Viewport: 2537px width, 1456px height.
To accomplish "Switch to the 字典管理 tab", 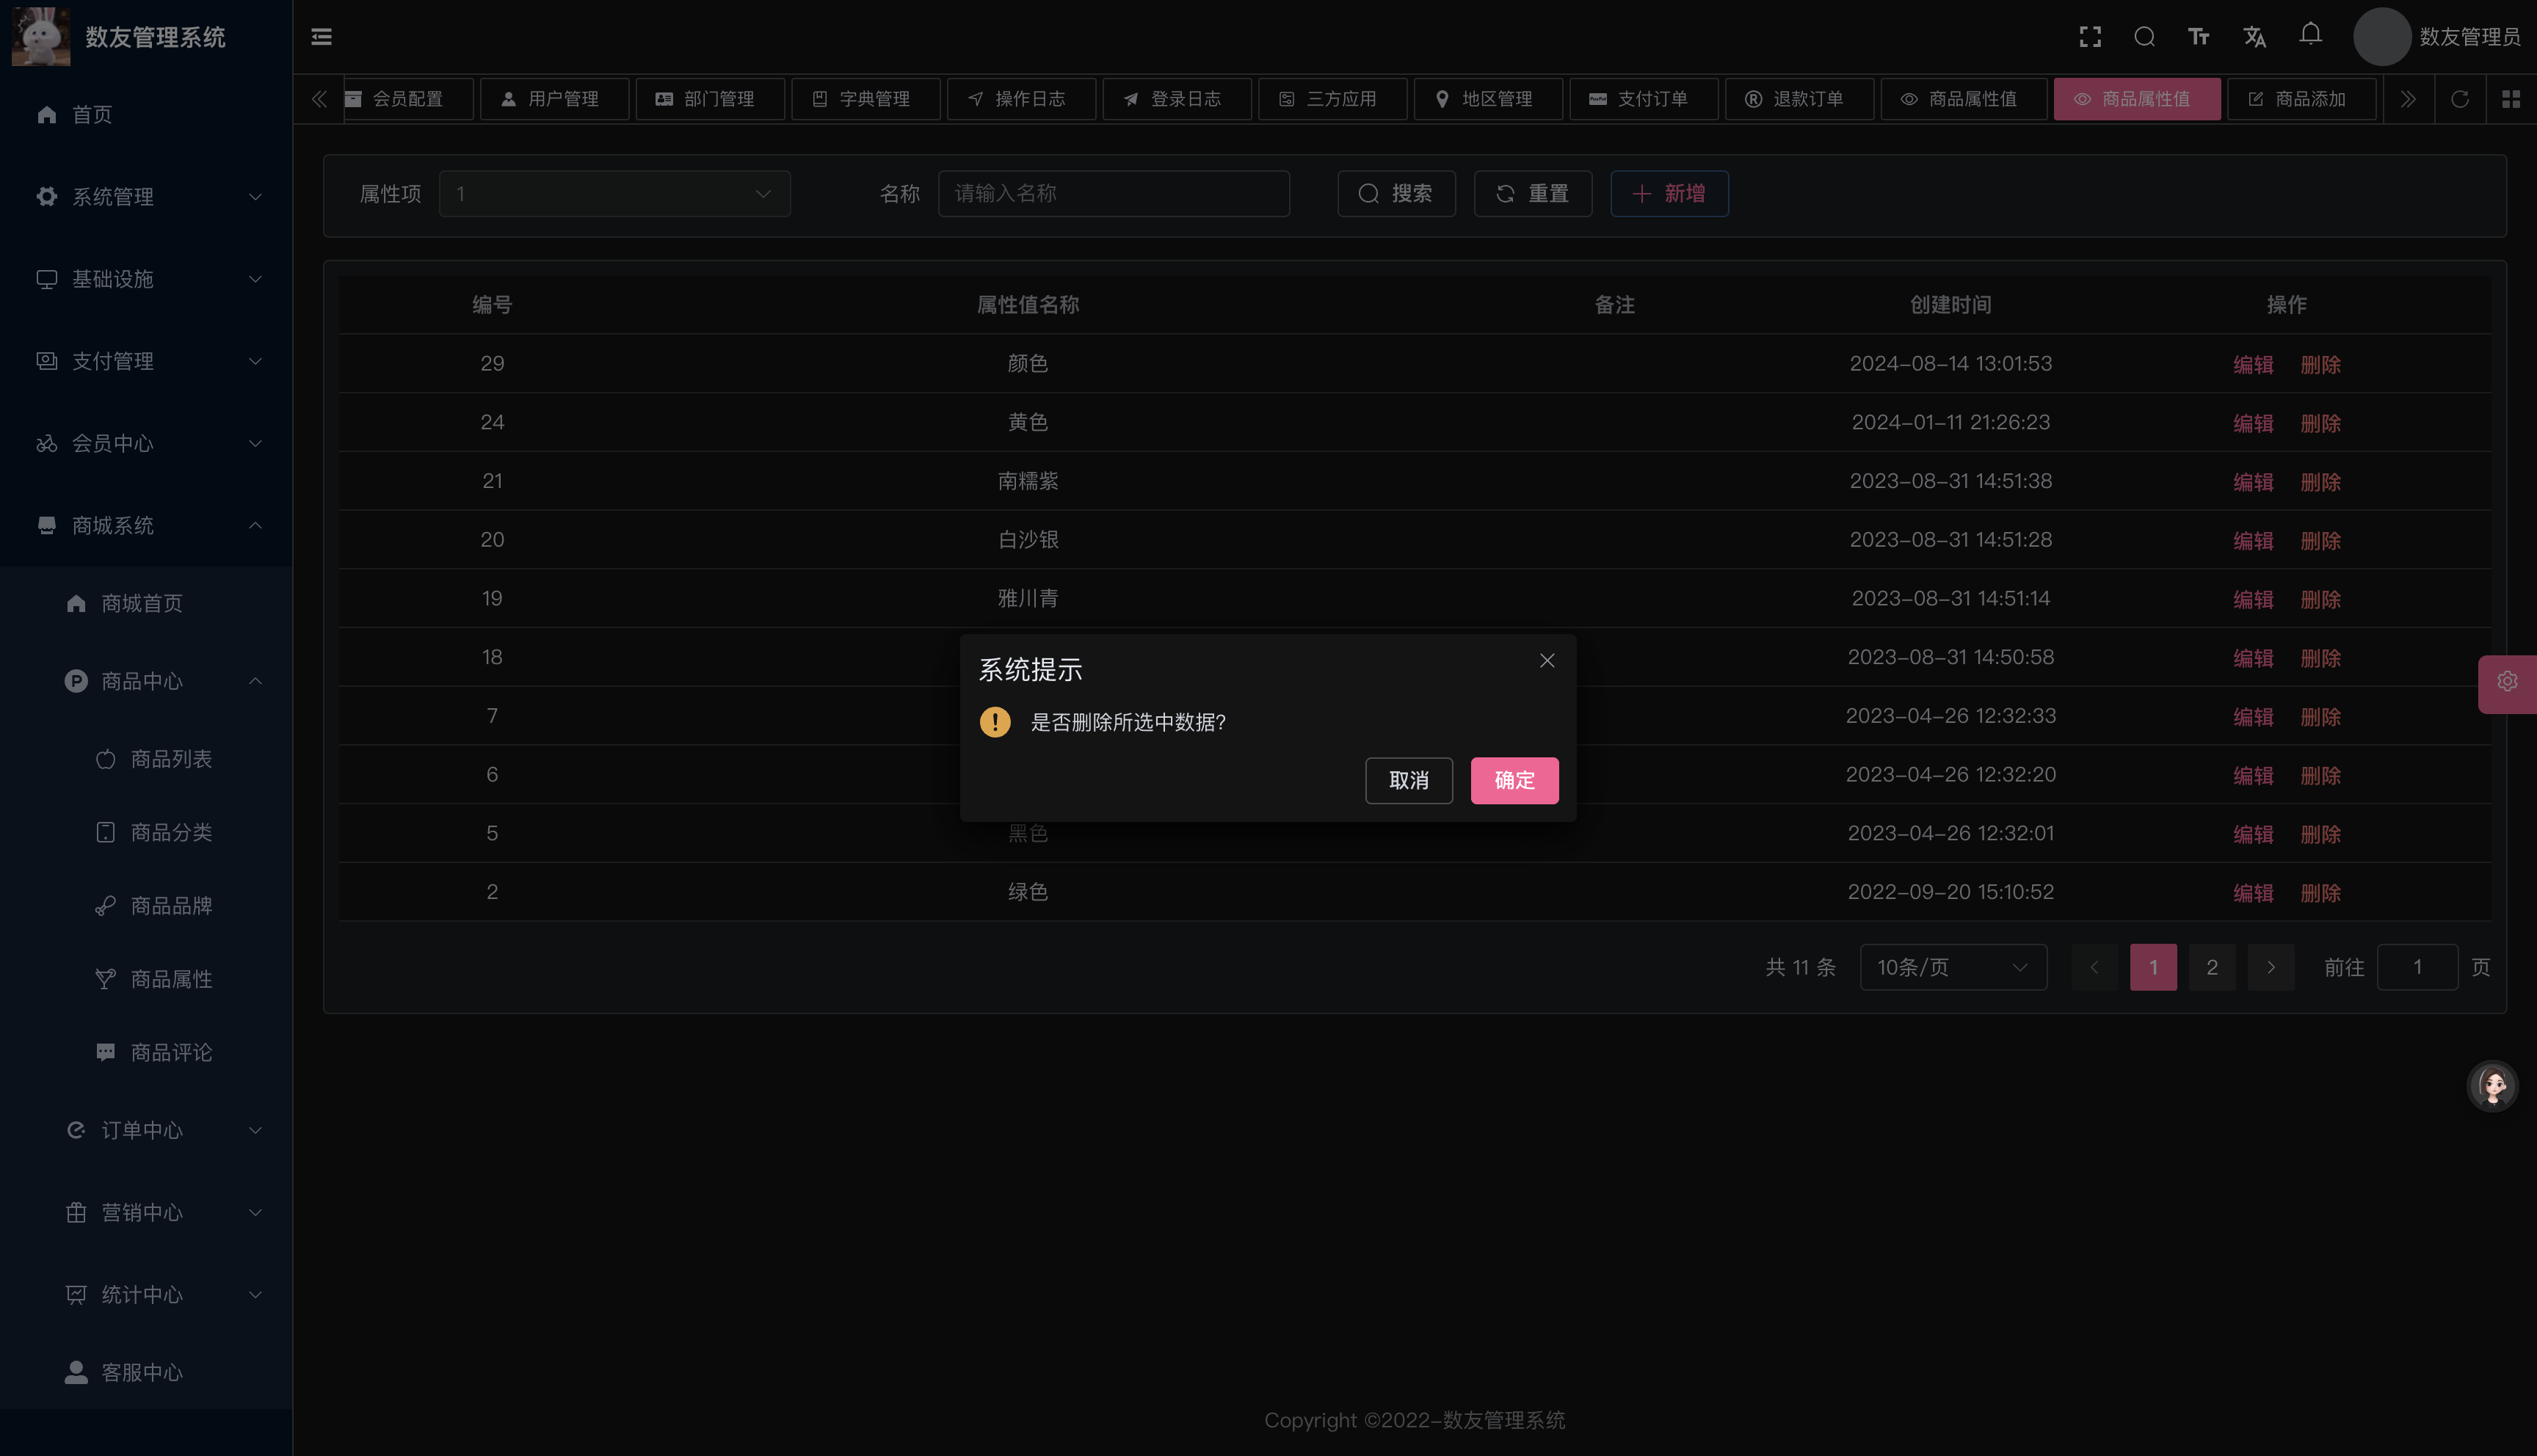I will (x=865, y=99).
